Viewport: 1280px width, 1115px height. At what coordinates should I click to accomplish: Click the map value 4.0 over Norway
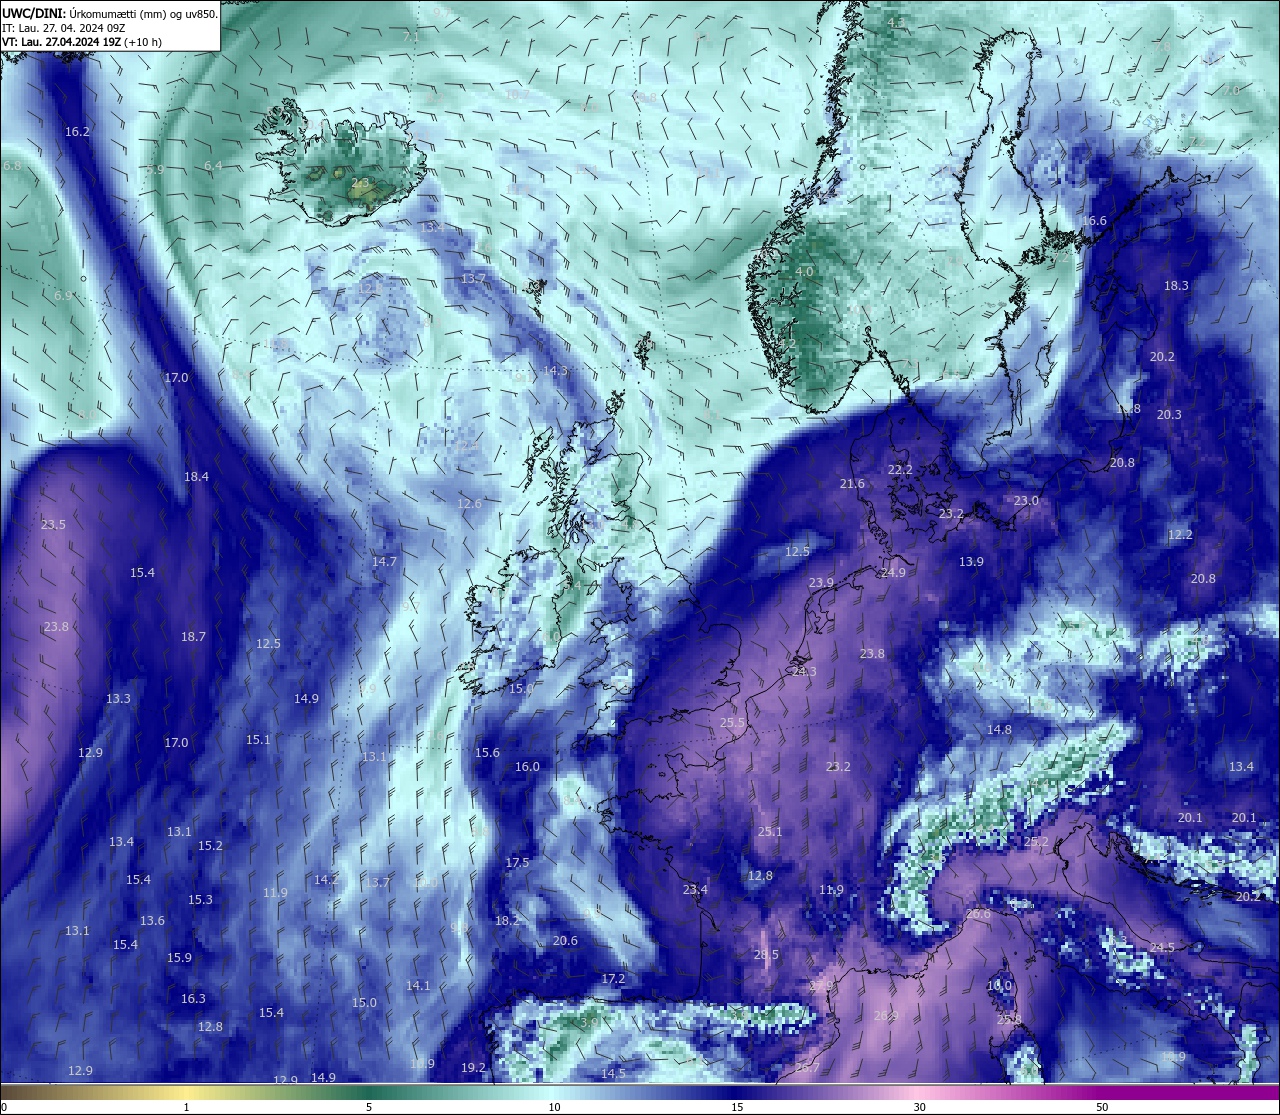(804, 272)
